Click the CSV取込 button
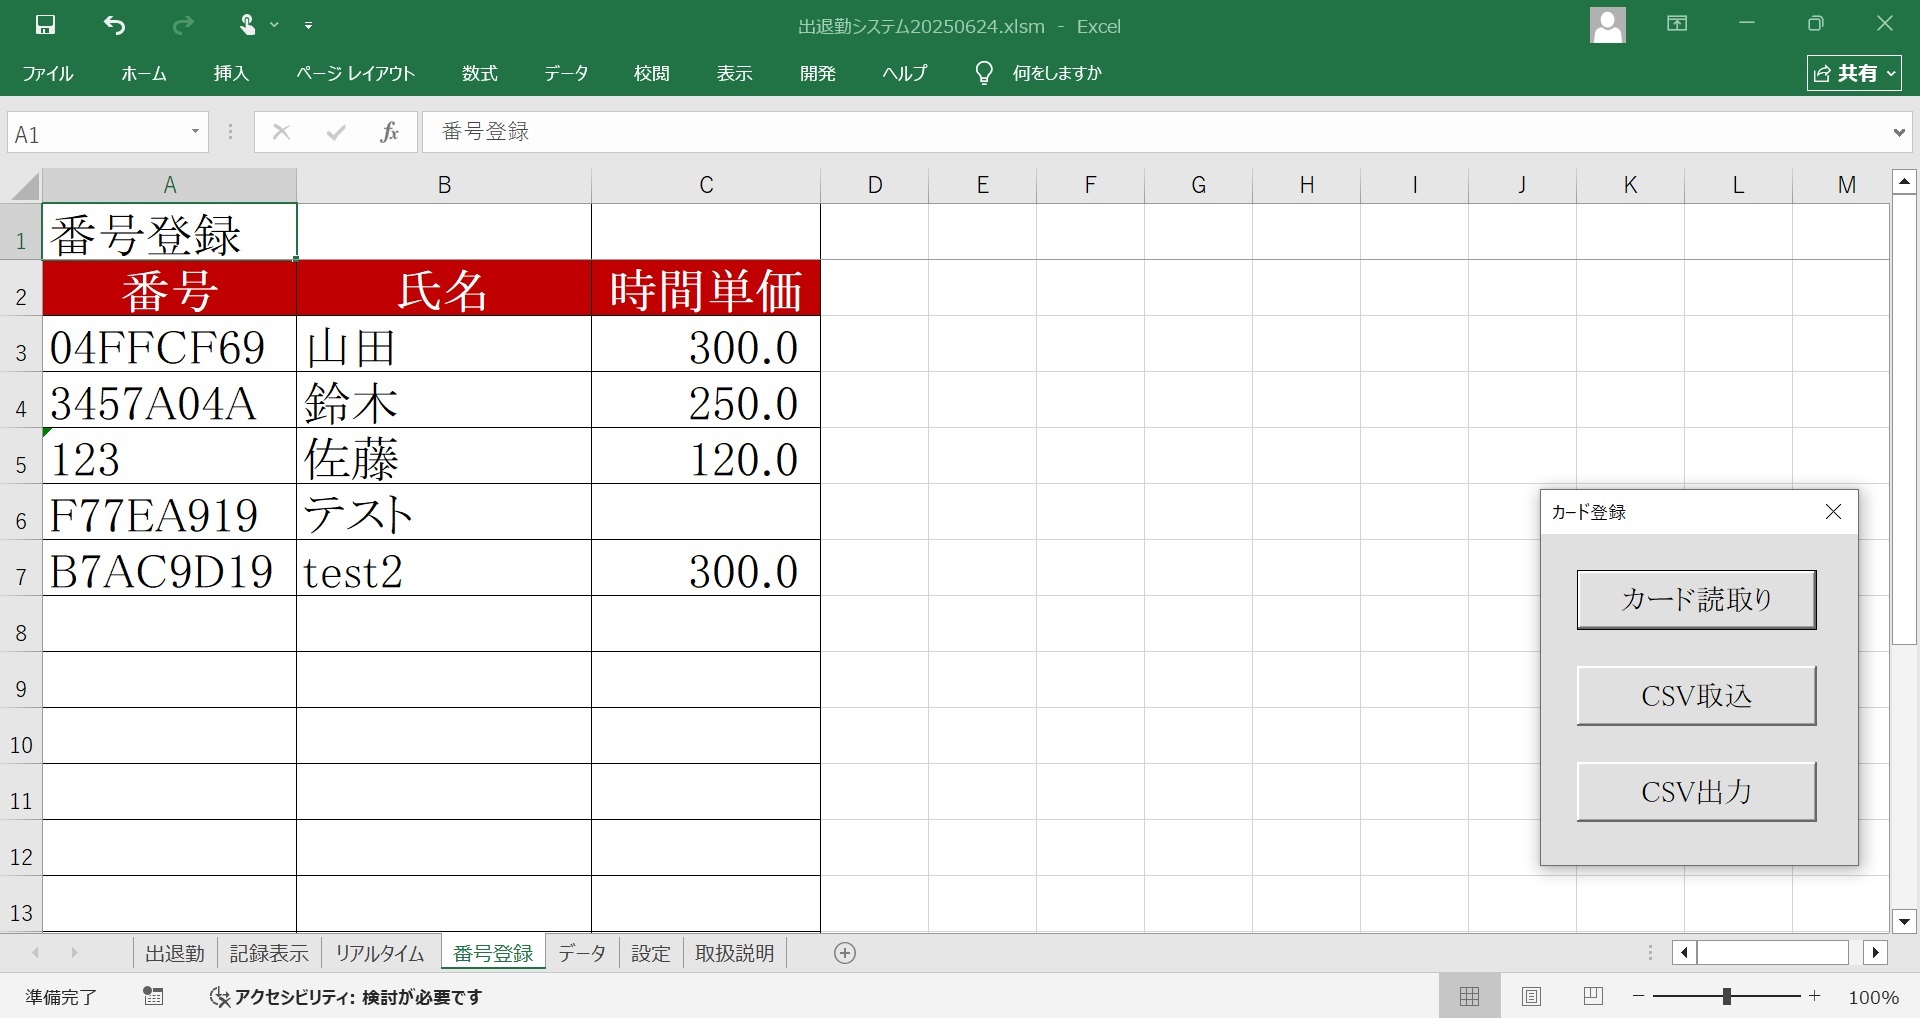The image size is (1920, 1018). pos(1696,695)
